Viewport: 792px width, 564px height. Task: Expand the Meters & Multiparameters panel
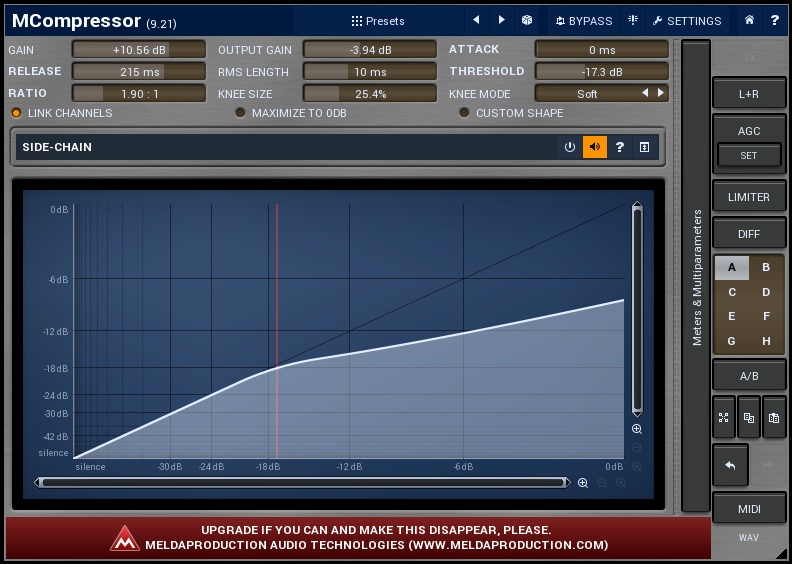pyautogui.click(x=697, y=277)
